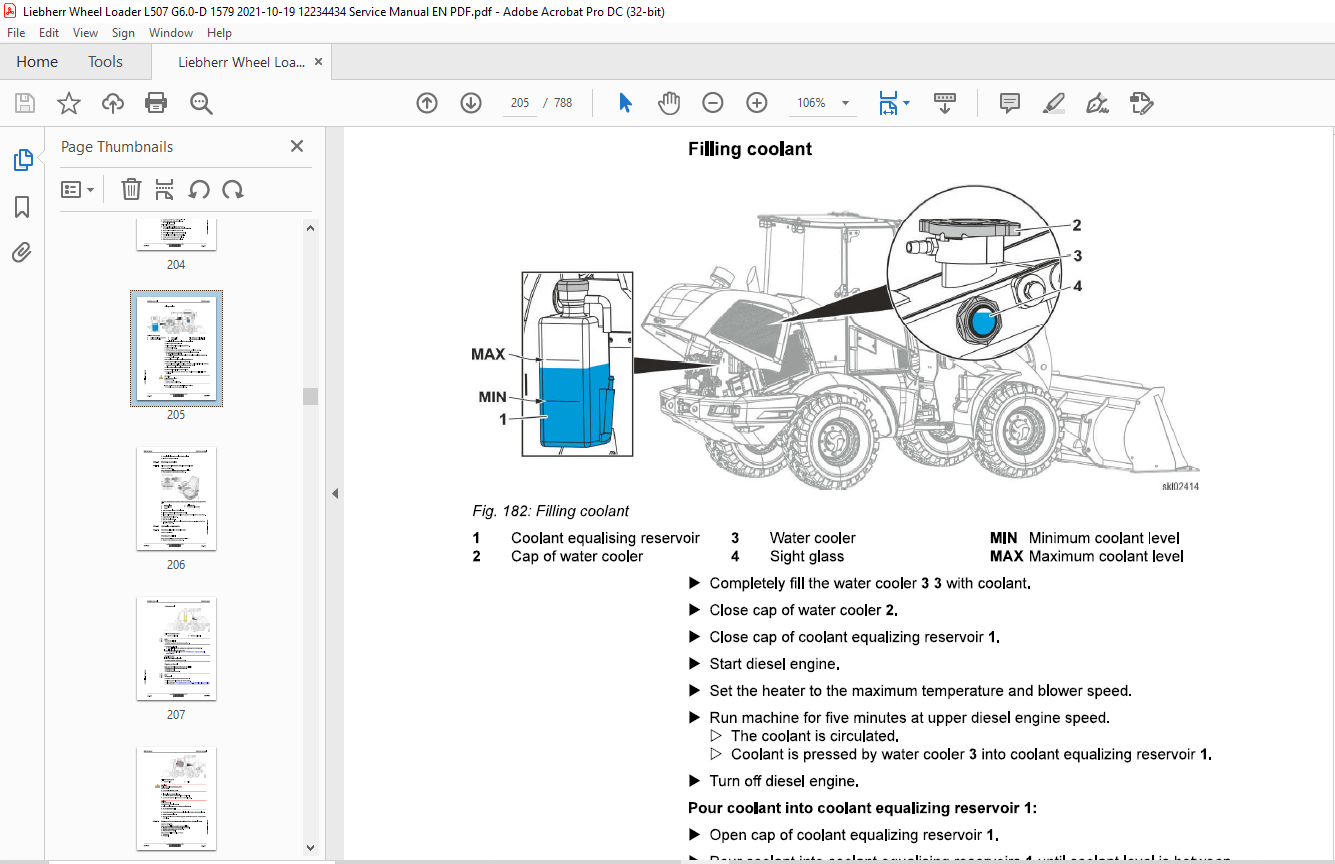
Task: Open the View menu
Action: click(85, 33)
